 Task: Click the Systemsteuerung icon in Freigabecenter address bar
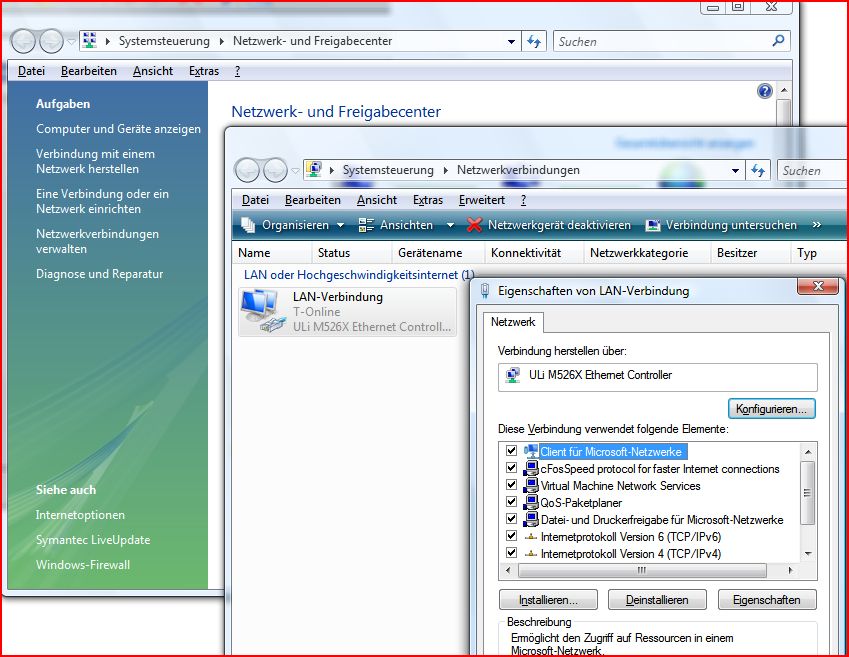pyautogui.click(x=90, y=40)
